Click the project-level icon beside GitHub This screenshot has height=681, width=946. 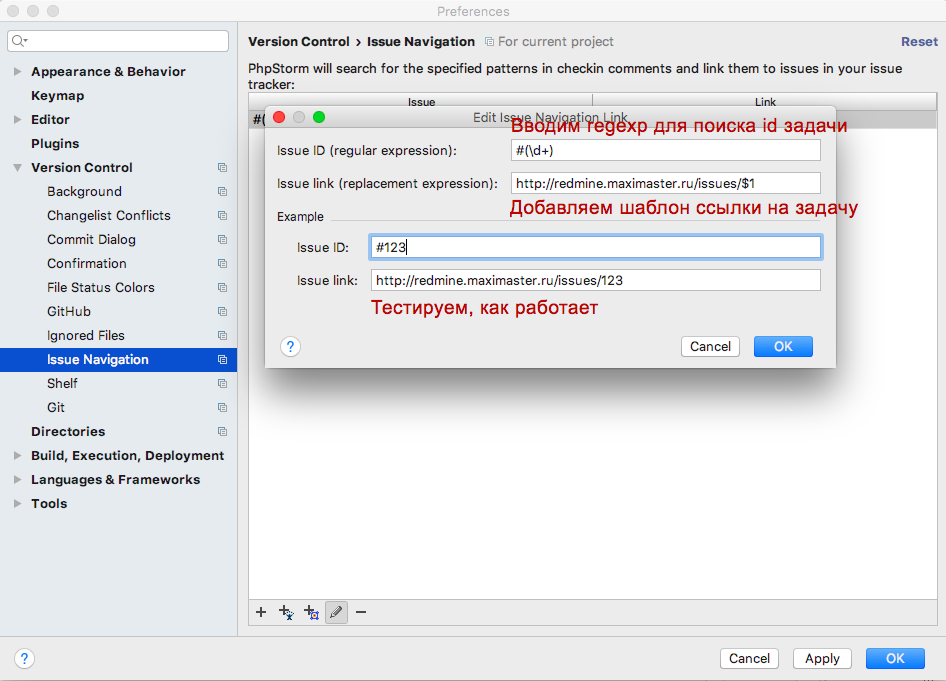point(222,312)
